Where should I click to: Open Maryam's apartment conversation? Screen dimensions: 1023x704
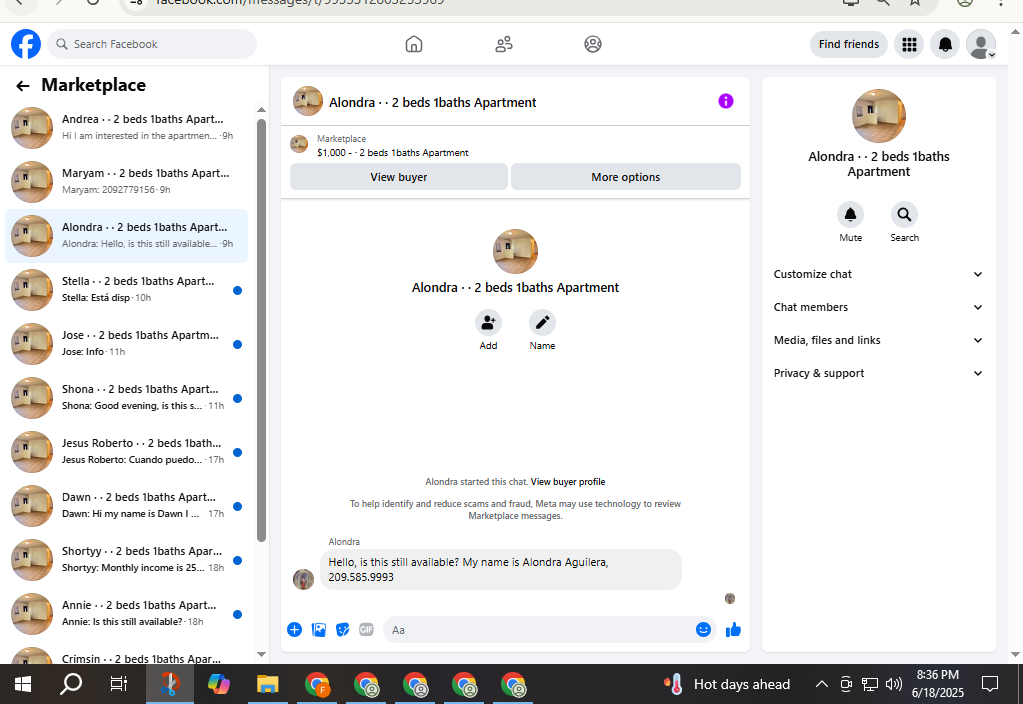click(127, 182)
